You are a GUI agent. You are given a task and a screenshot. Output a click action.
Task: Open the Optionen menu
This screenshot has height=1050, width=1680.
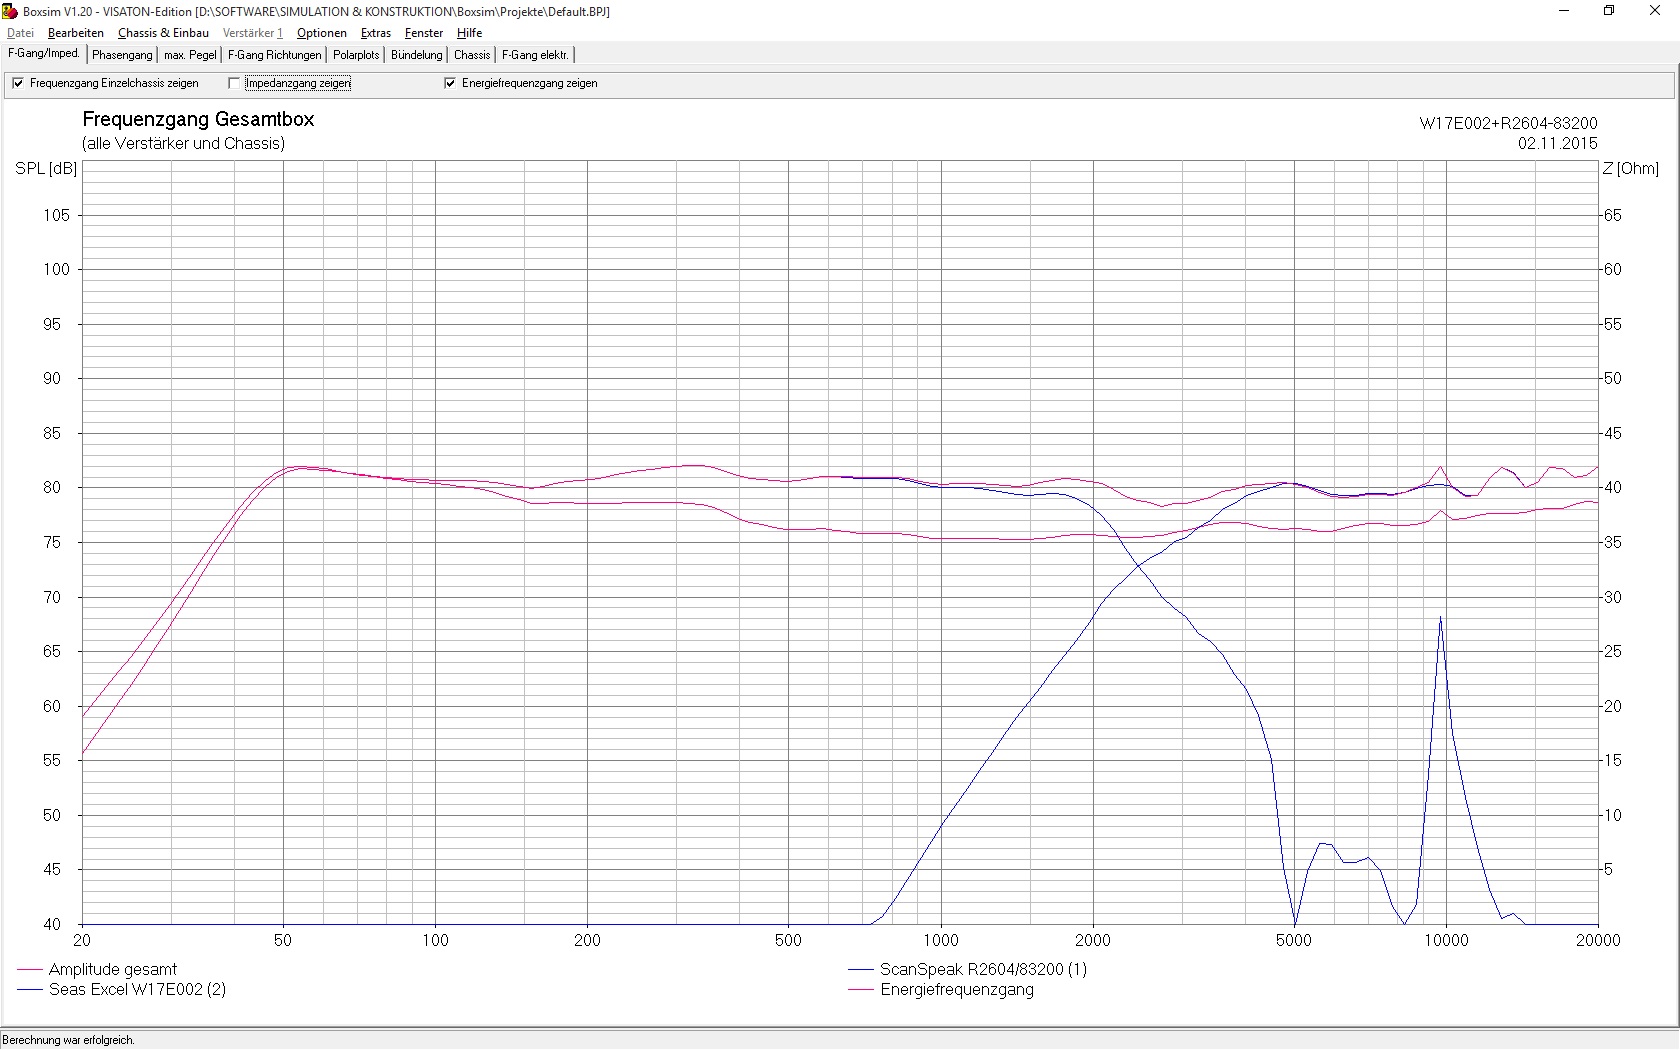[321, 33]
